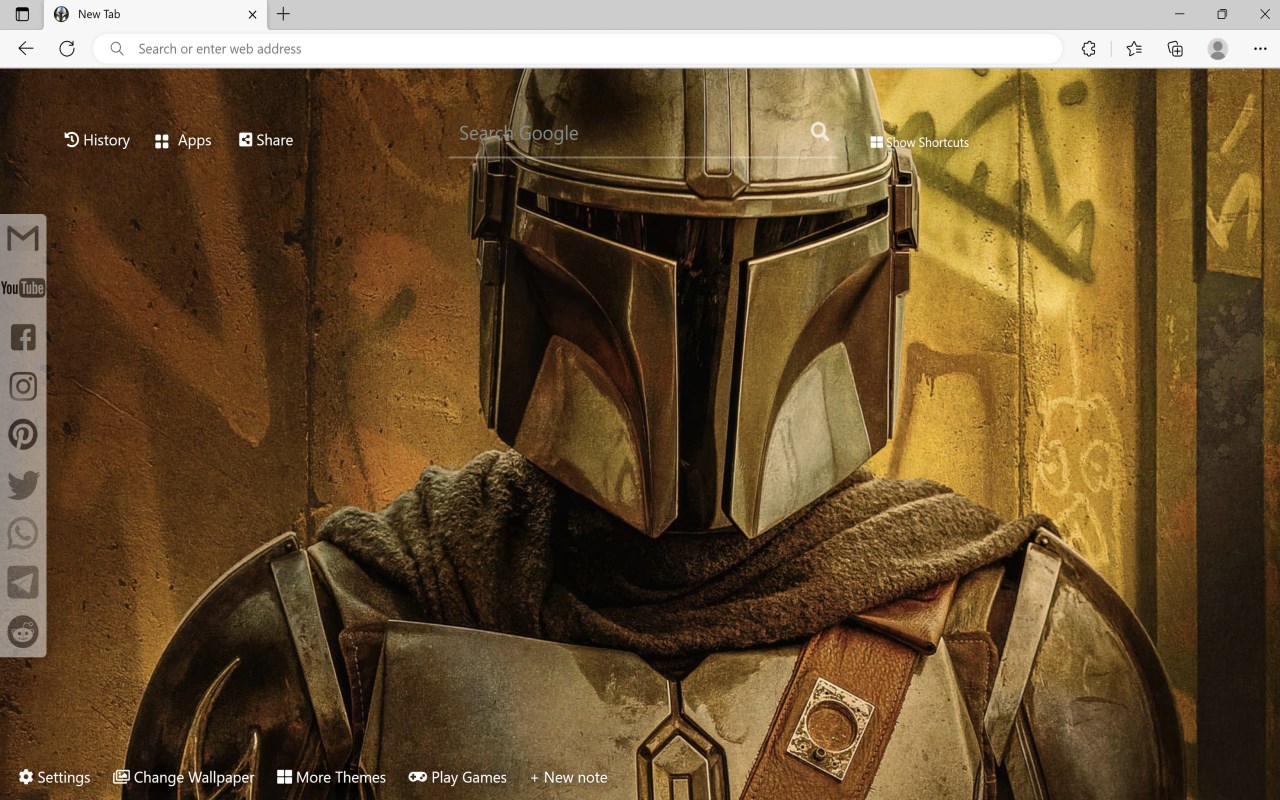Open Facebook shortcut in sidebar

[23, 337]
